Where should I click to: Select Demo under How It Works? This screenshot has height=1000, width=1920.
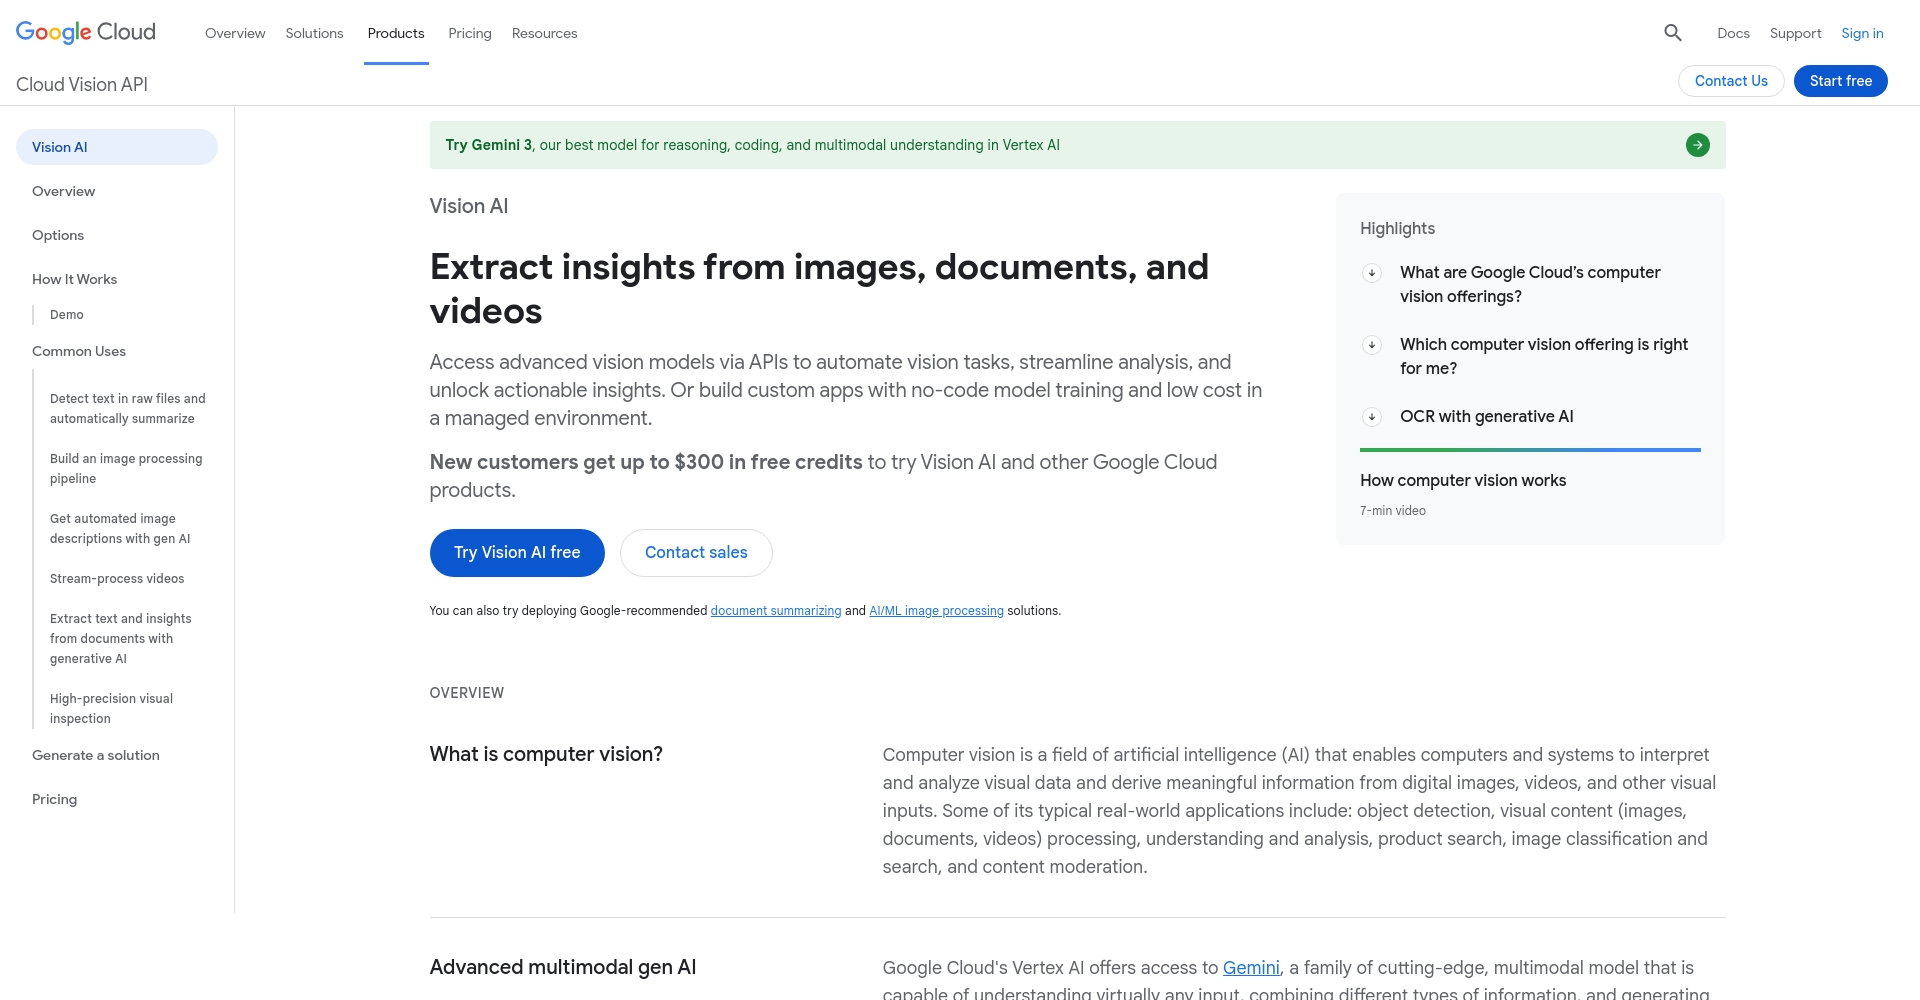67,315
